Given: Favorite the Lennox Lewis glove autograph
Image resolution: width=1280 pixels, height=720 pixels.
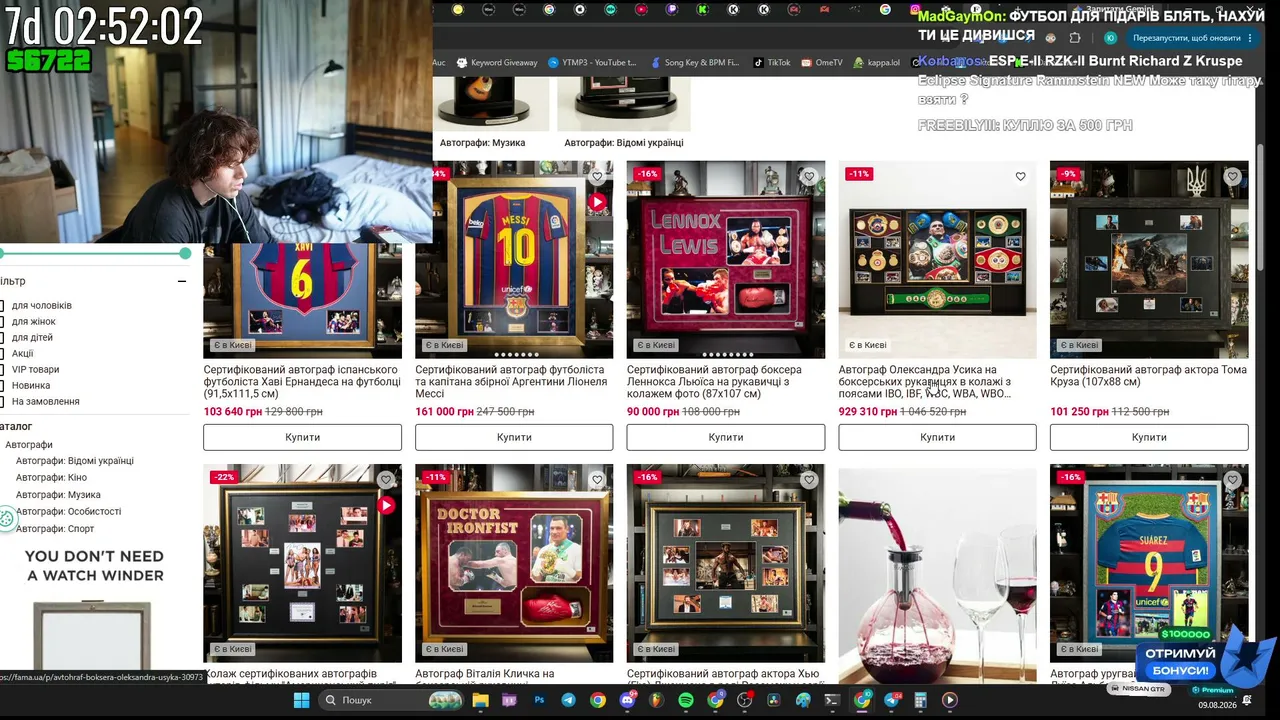Looking at the screenshot, I should pyautogui.click(x=809, y=177).
